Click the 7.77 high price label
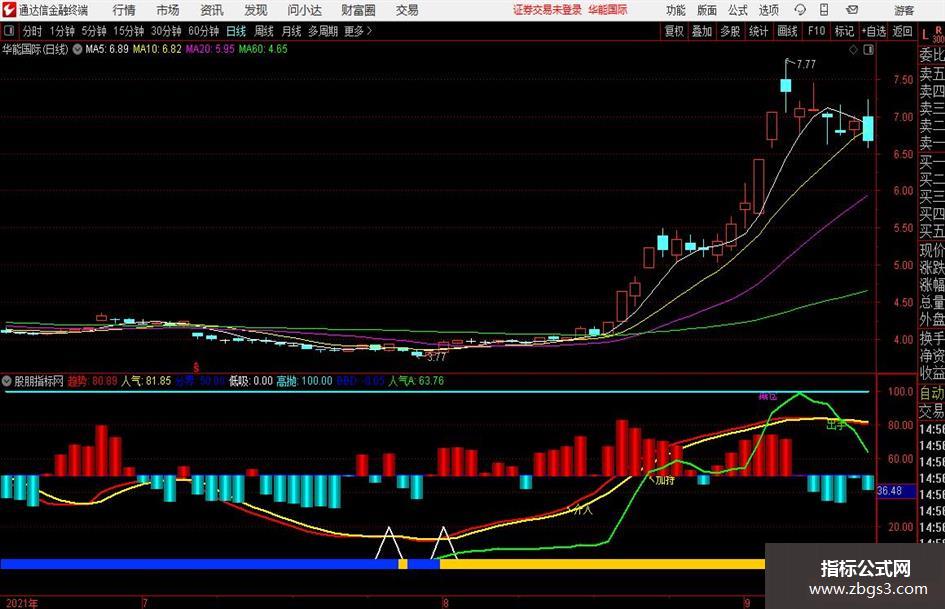 [x=806, y=64]
